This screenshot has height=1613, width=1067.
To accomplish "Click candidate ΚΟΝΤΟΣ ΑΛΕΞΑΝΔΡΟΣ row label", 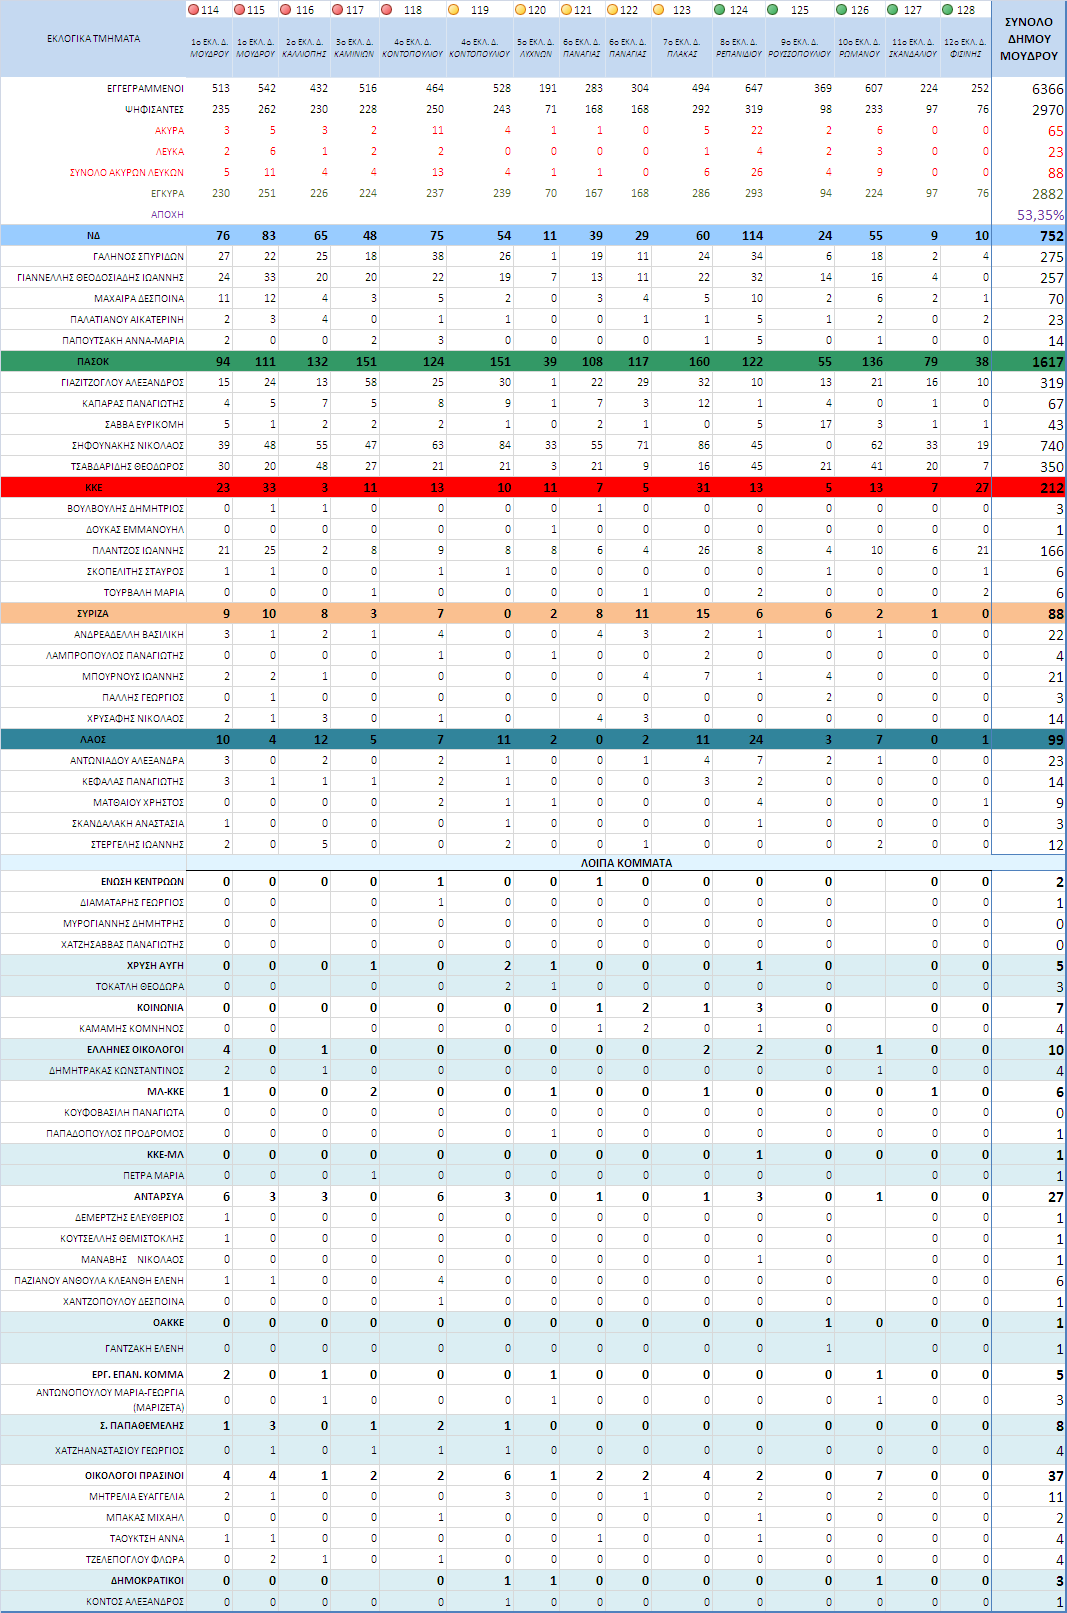I will [135, 1601].
